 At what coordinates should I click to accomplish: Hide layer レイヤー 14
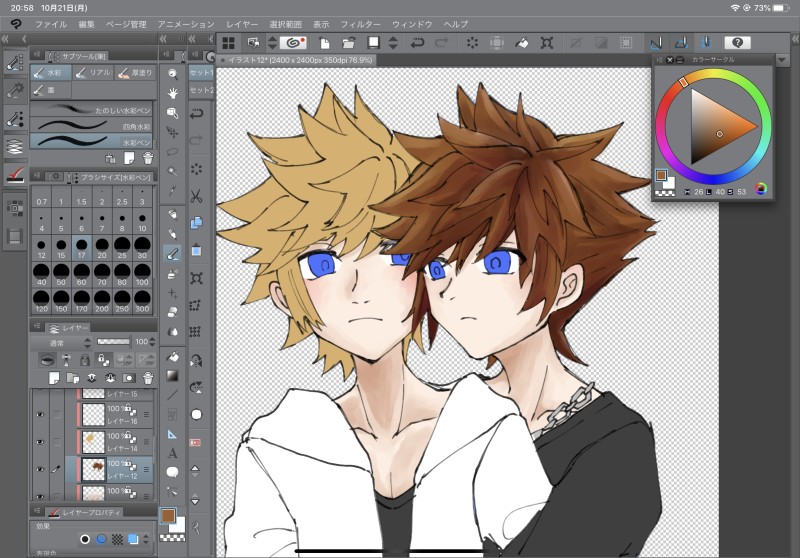(40, 442)
